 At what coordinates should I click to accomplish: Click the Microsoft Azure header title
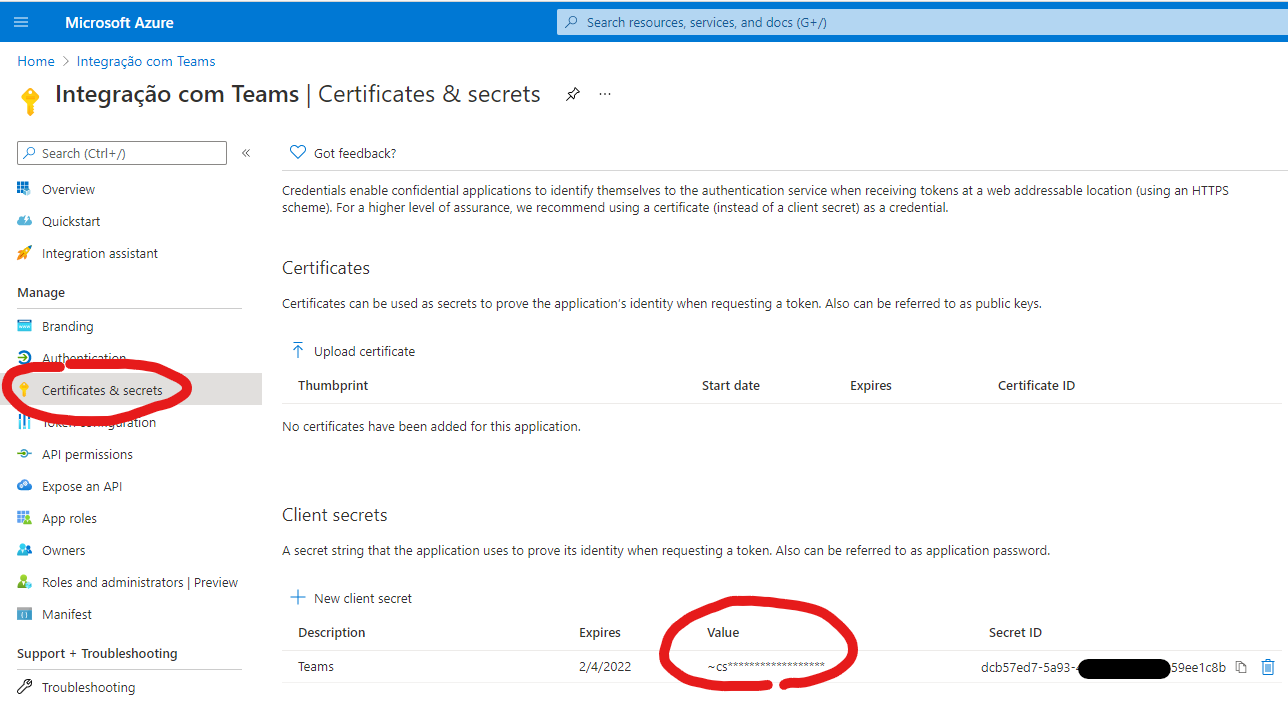coord(119,22)
